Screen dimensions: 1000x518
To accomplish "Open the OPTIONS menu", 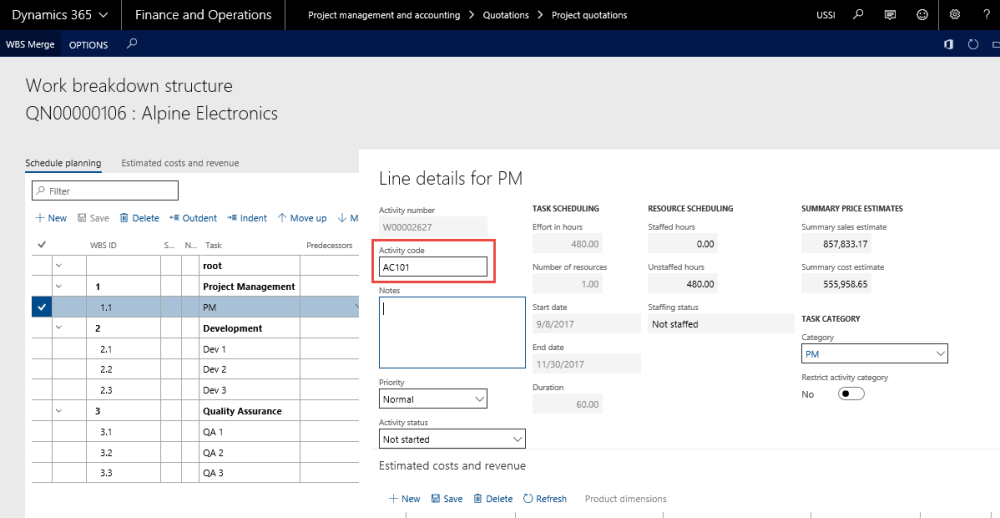I will pos(88,45).
